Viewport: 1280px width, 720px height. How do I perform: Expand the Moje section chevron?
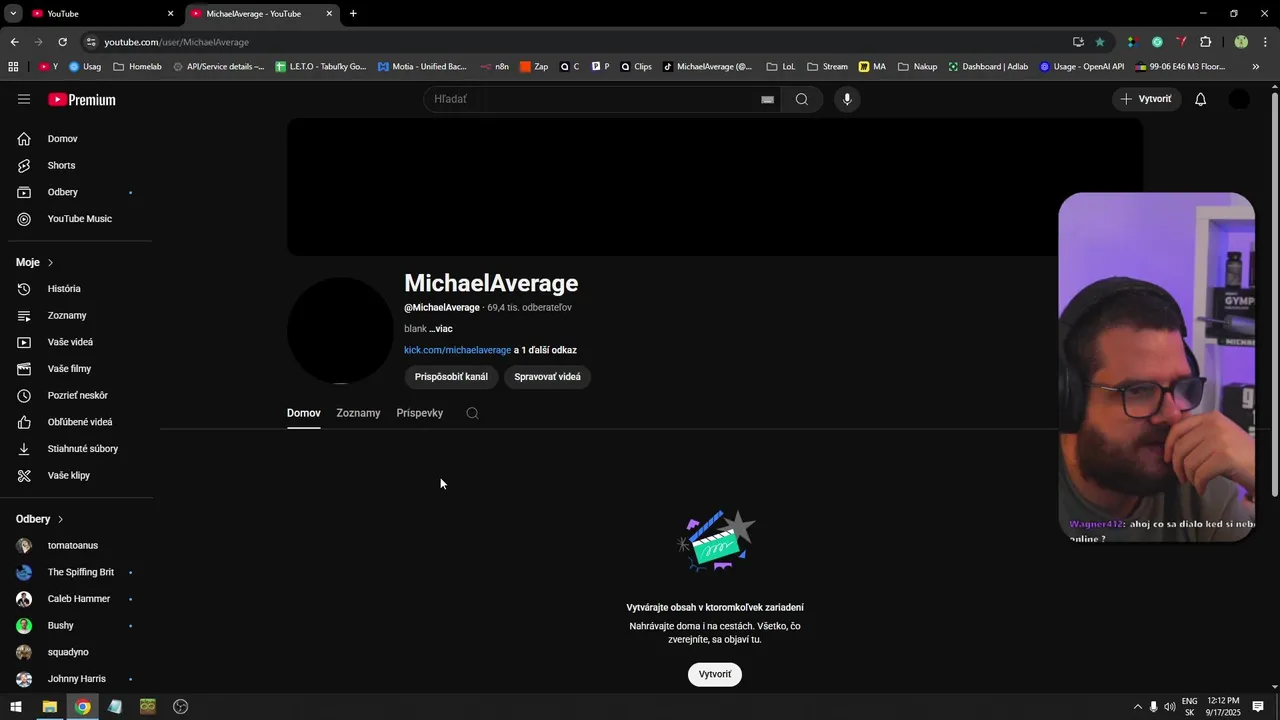click(50, 263)
